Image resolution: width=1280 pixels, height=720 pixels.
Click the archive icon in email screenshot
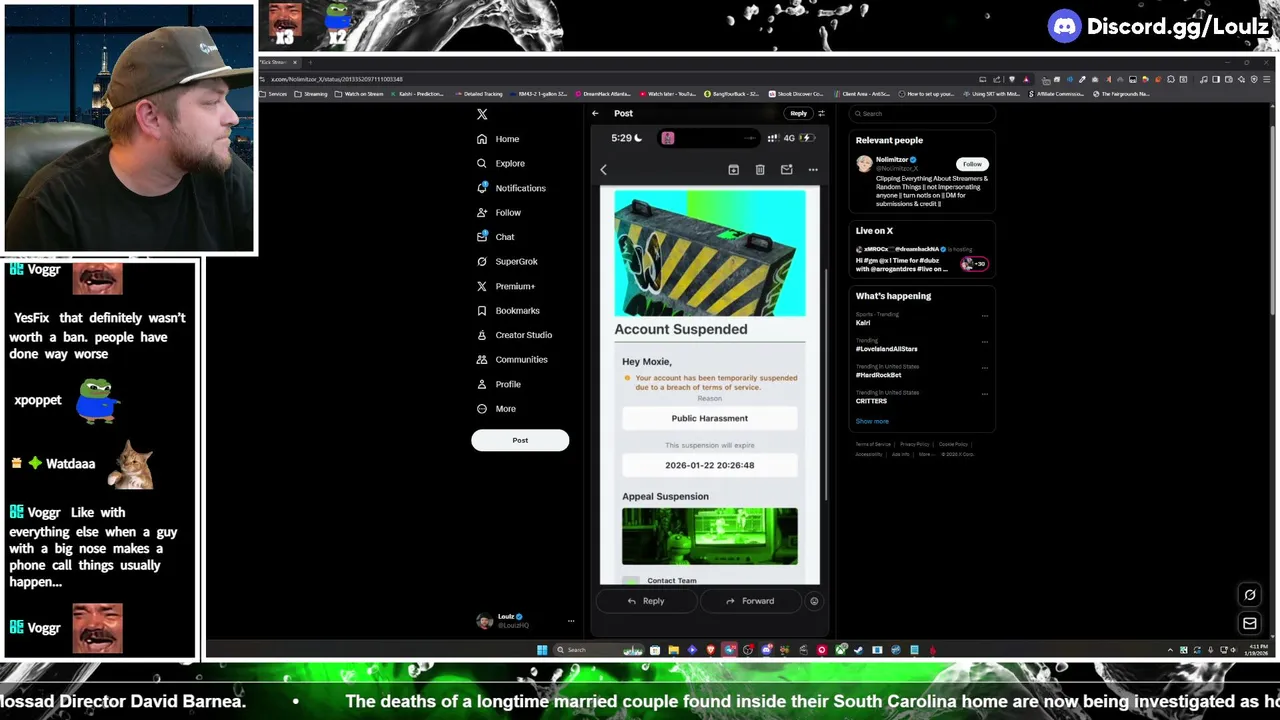pyautogui.click(x=733, y=170)
